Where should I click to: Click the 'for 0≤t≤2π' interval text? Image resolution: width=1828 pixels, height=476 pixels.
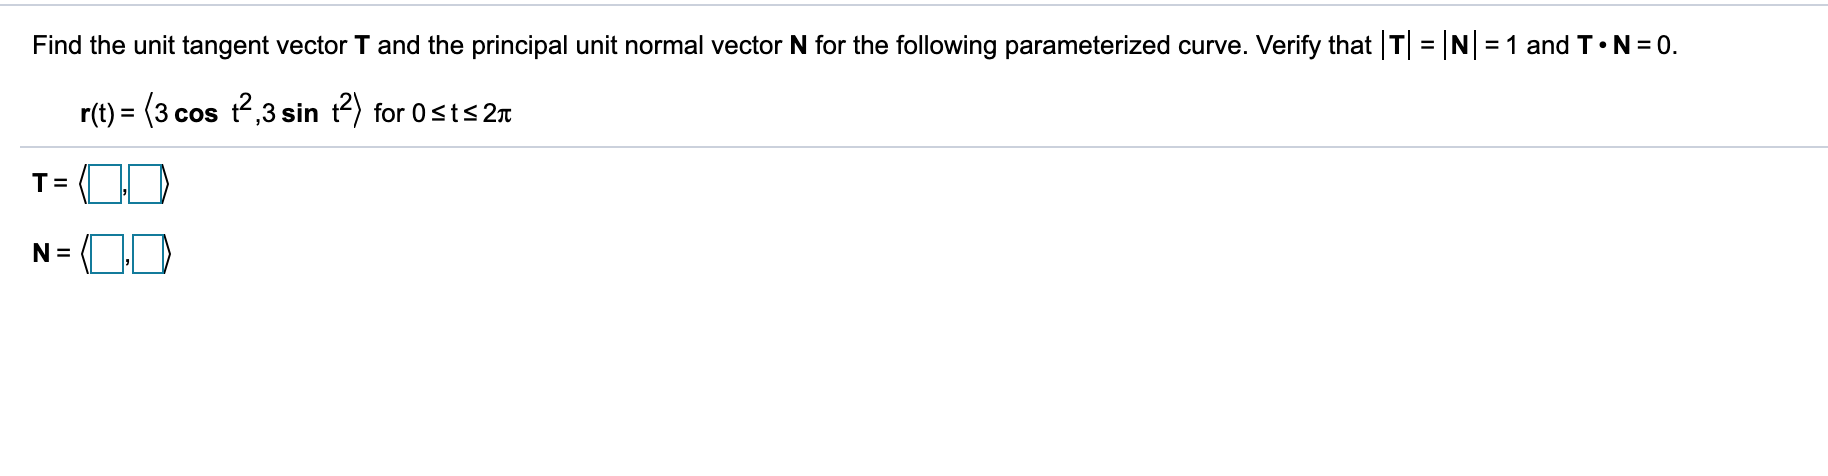click(x=443, y=115)
